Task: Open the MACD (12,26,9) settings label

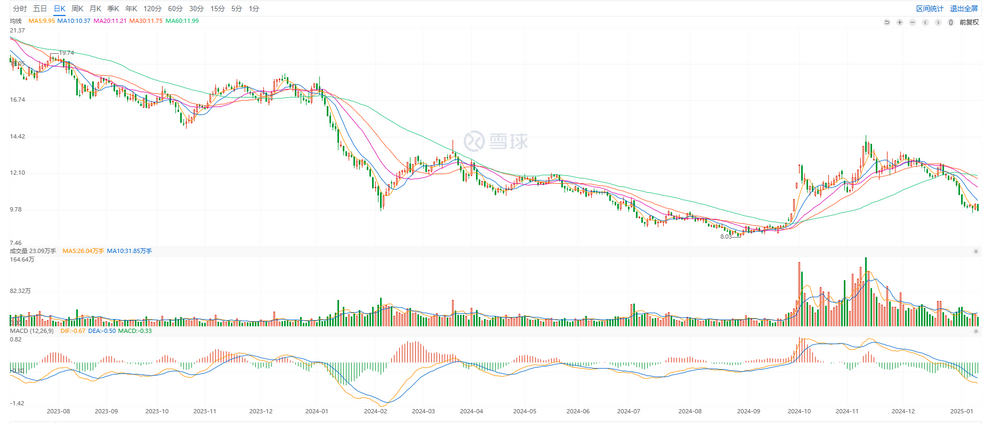Action: [33, 332]
